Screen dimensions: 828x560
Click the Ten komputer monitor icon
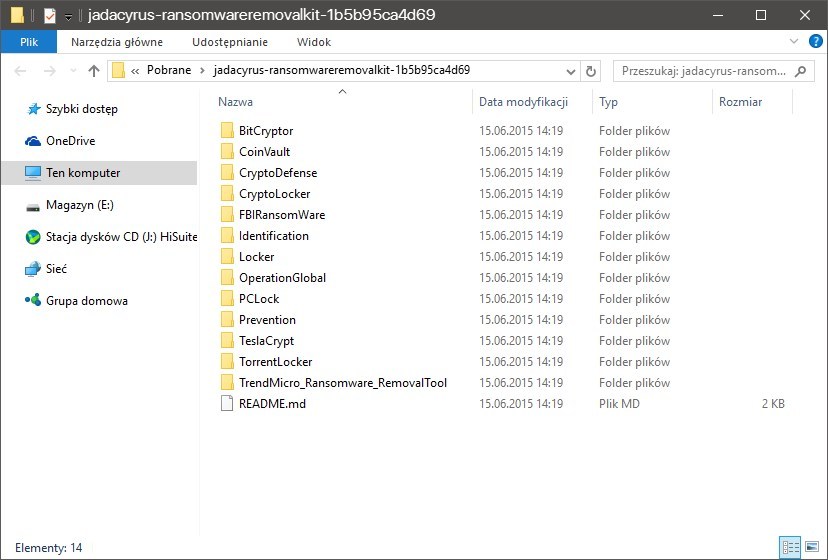pyautogui.click(x=33, y=173)
